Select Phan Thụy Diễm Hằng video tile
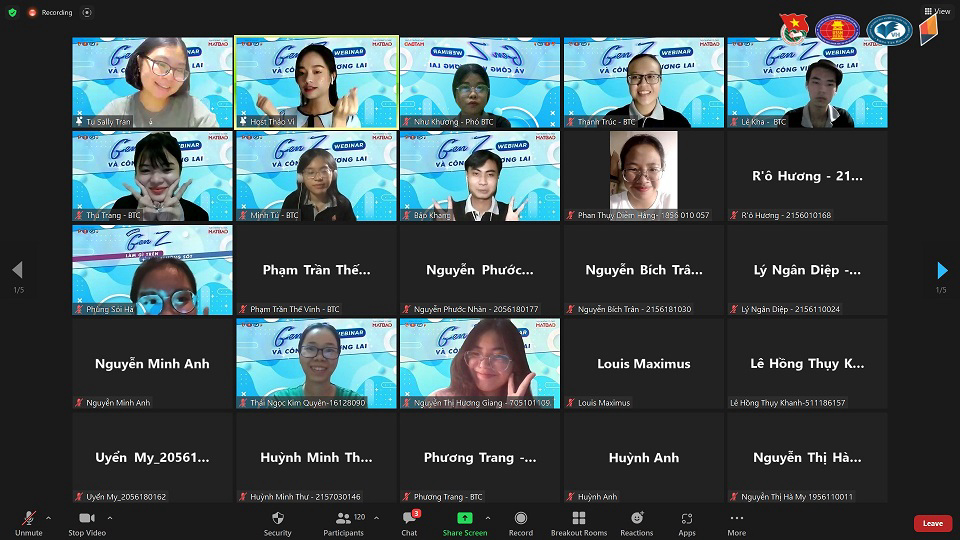This screenshot has width=960, height=540. click(643, 176)
